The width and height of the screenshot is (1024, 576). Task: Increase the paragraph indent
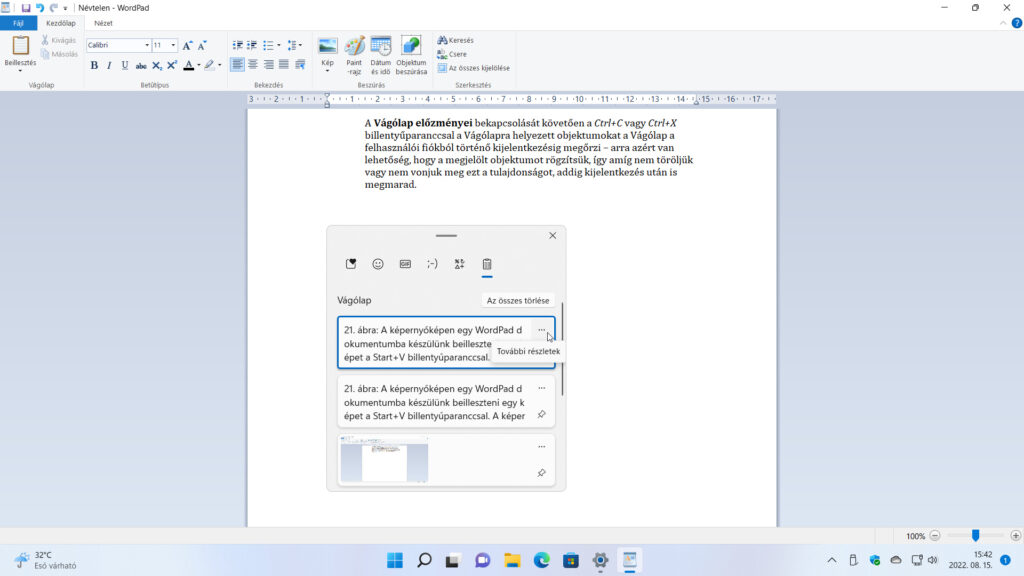tap(252, 45)
